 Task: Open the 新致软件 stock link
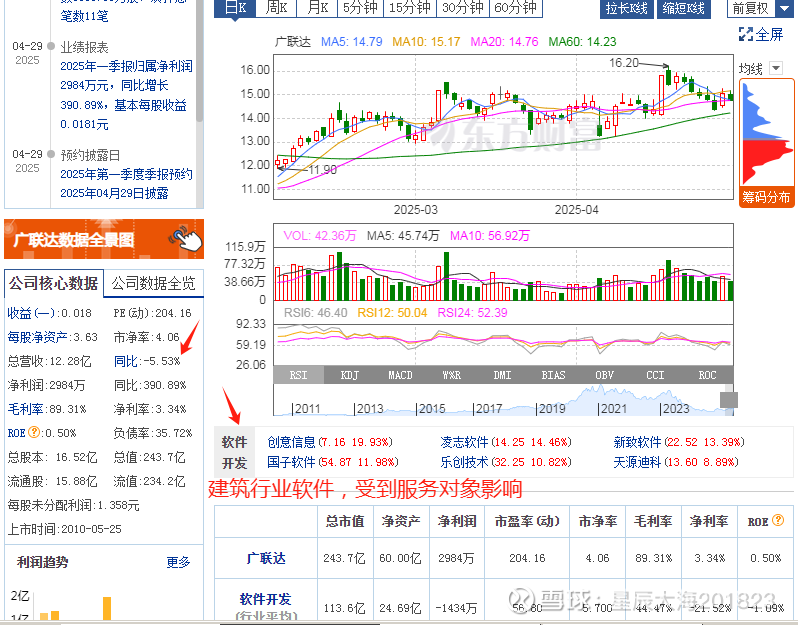[x=637, y=442]
